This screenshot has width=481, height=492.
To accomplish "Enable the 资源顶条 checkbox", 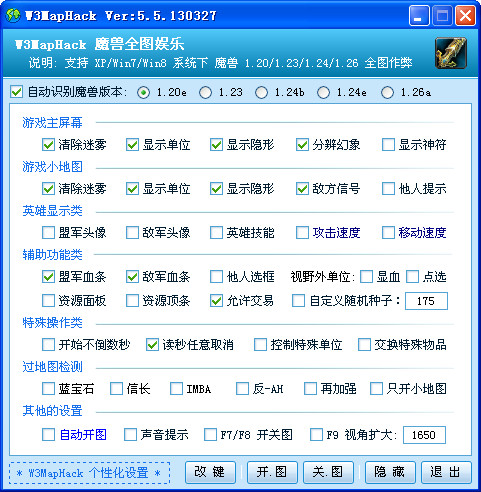I will [132, 301].
